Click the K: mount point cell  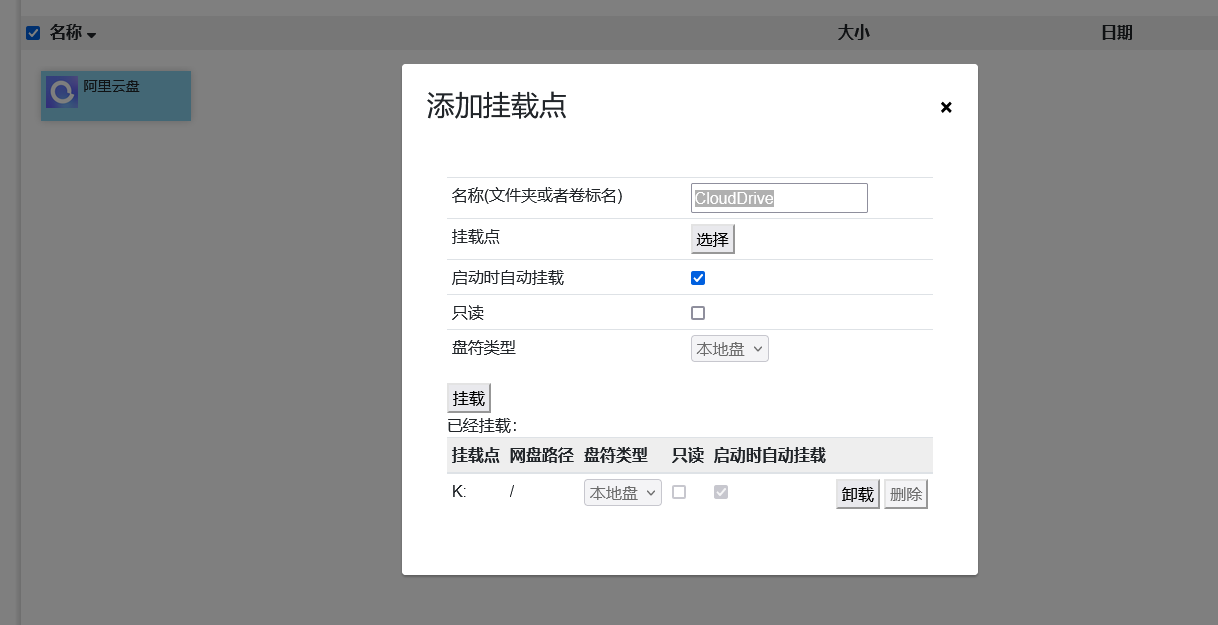coord(459,492)
